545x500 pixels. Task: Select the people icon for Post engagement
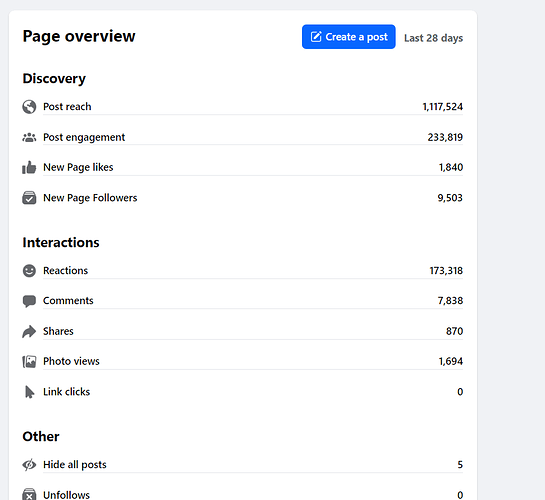point(29,137)
